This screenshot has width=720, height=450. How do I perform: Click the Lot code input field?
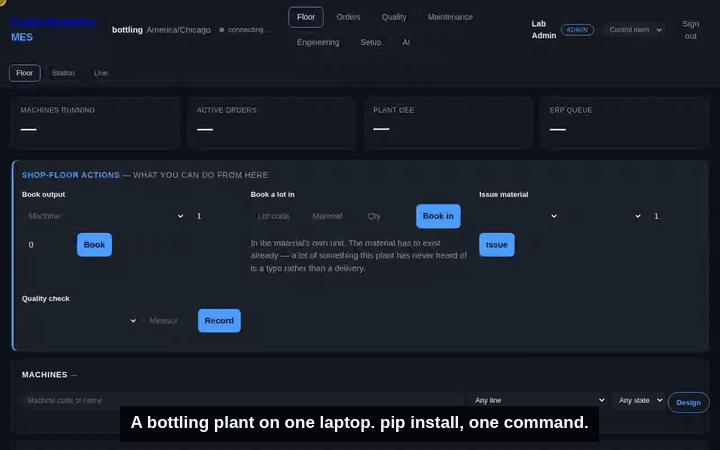276,216
